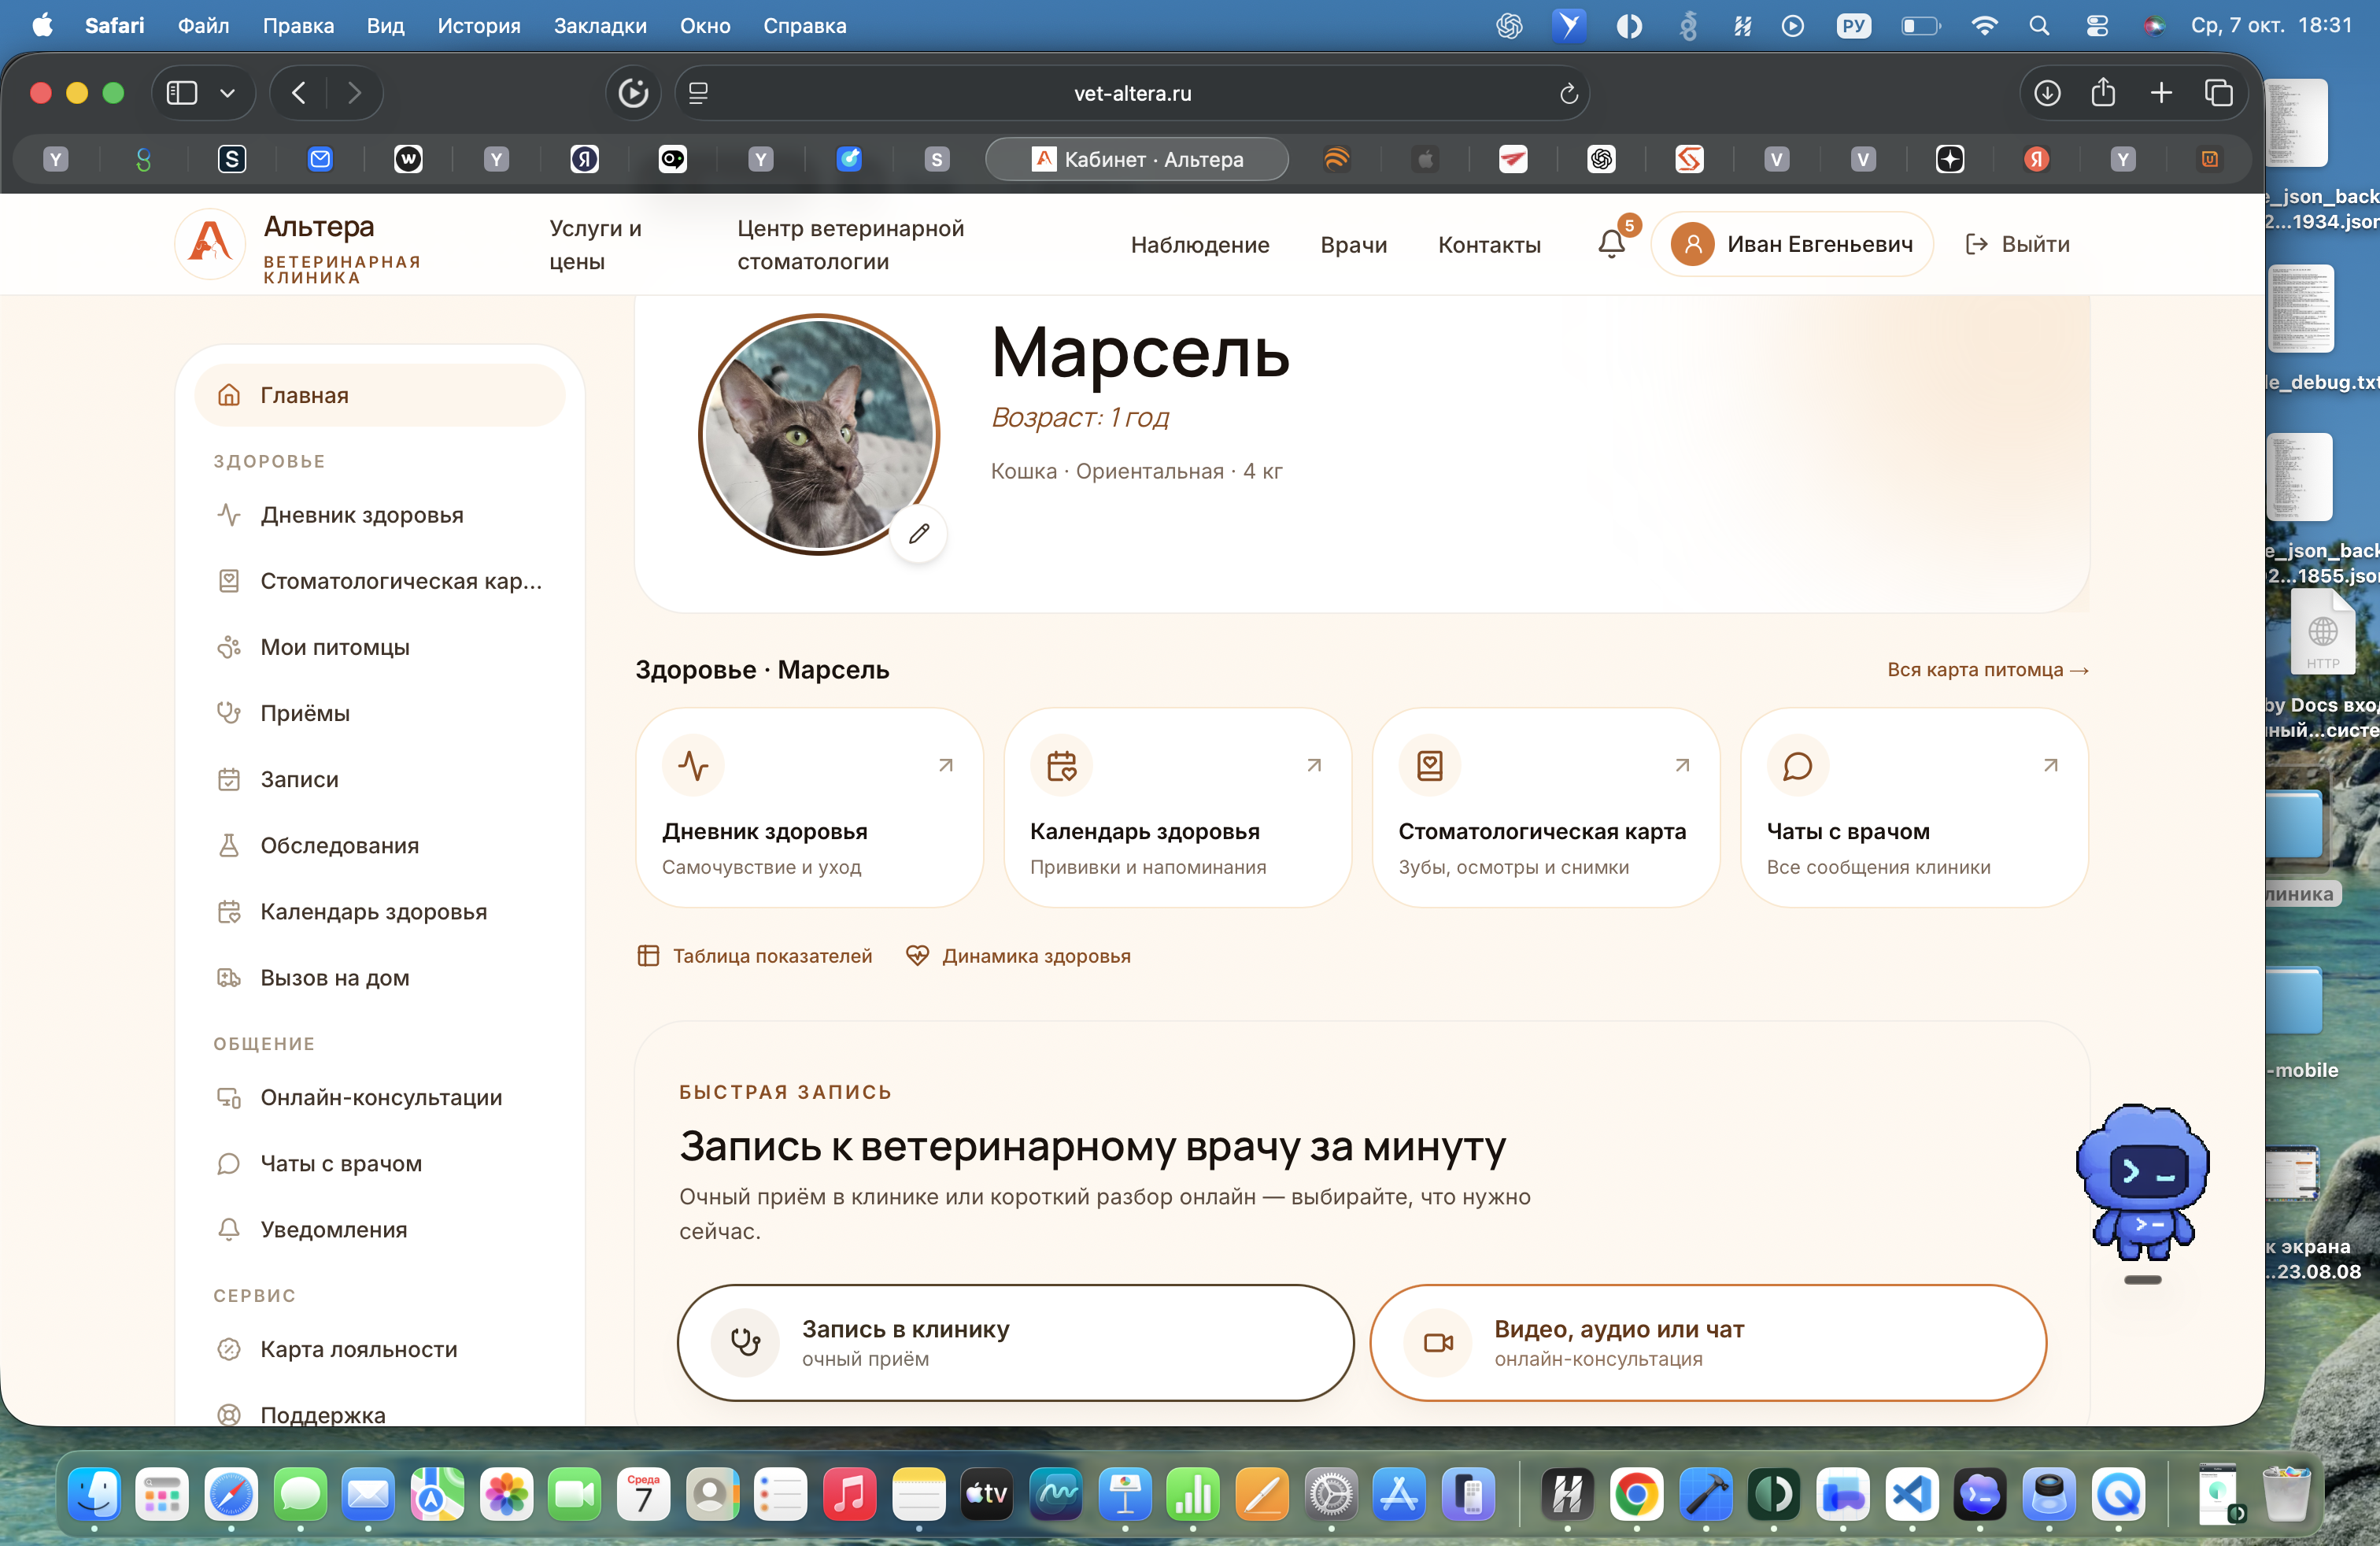
Task: Click Запись в клинику button
Action: click(1015, 1342)
